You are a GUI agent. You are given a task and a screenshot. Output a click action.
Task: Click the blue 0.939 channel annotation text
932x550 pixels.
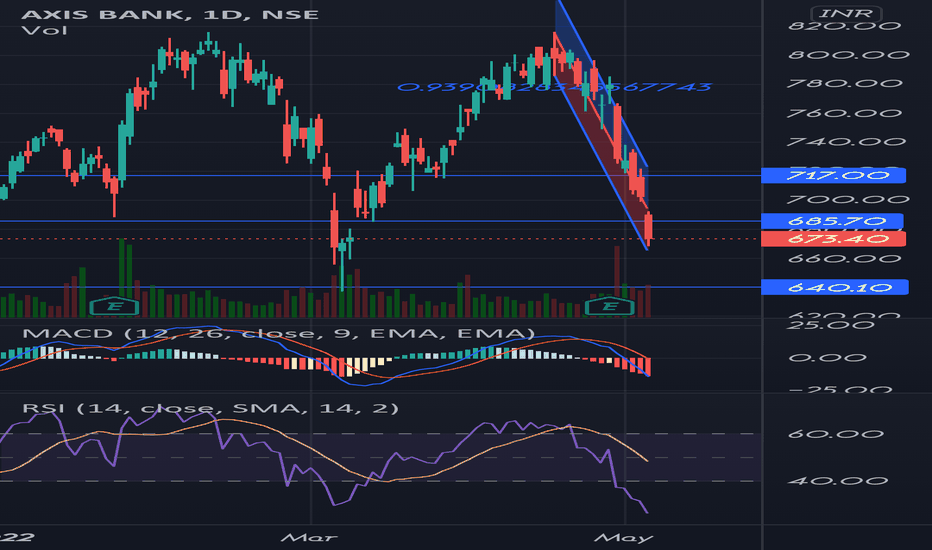click(x=554, y=87)
